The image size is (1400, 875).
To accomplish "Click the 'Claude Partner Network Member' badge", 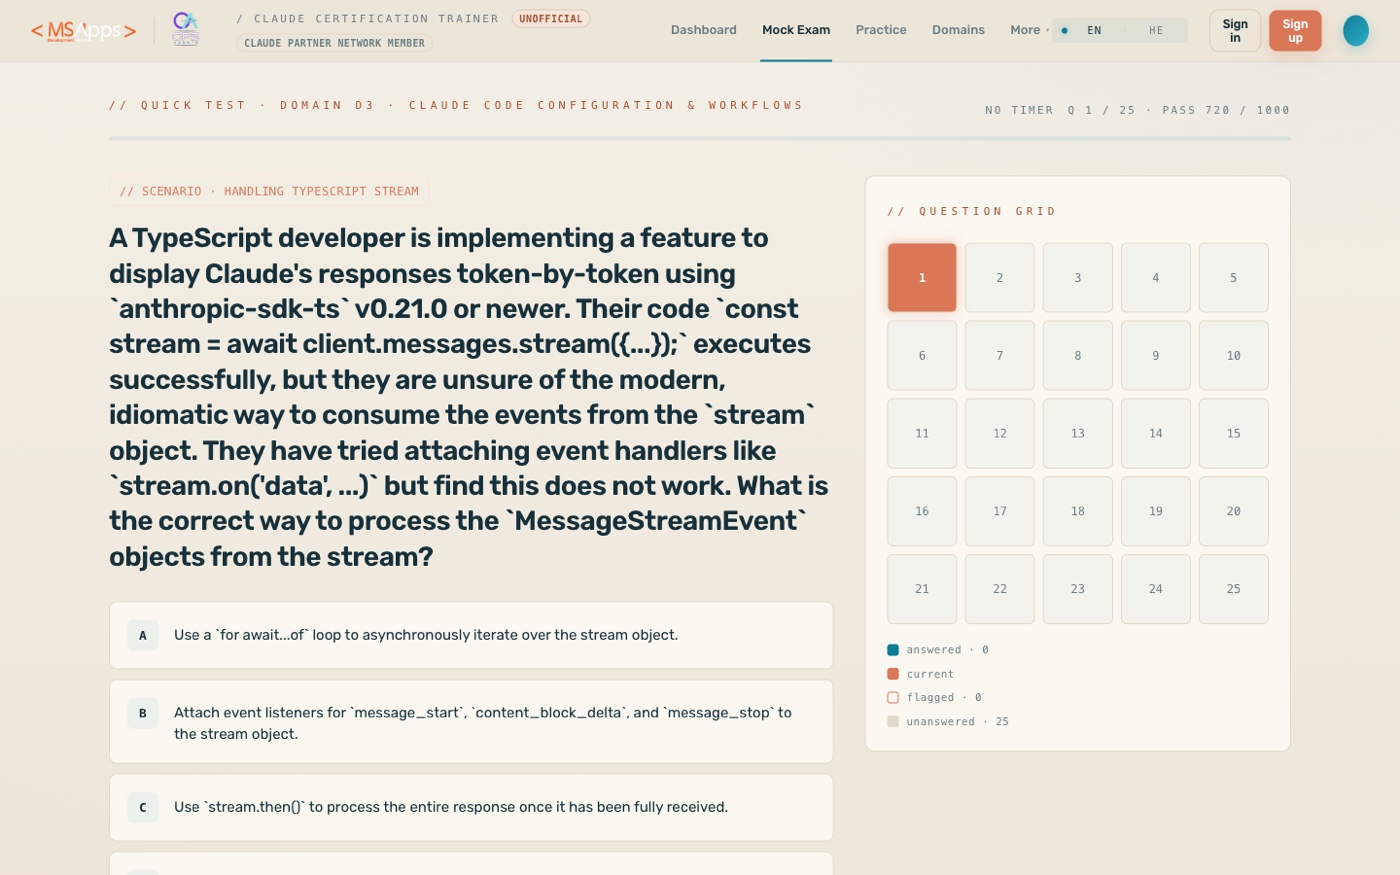I will coord(335,43).
